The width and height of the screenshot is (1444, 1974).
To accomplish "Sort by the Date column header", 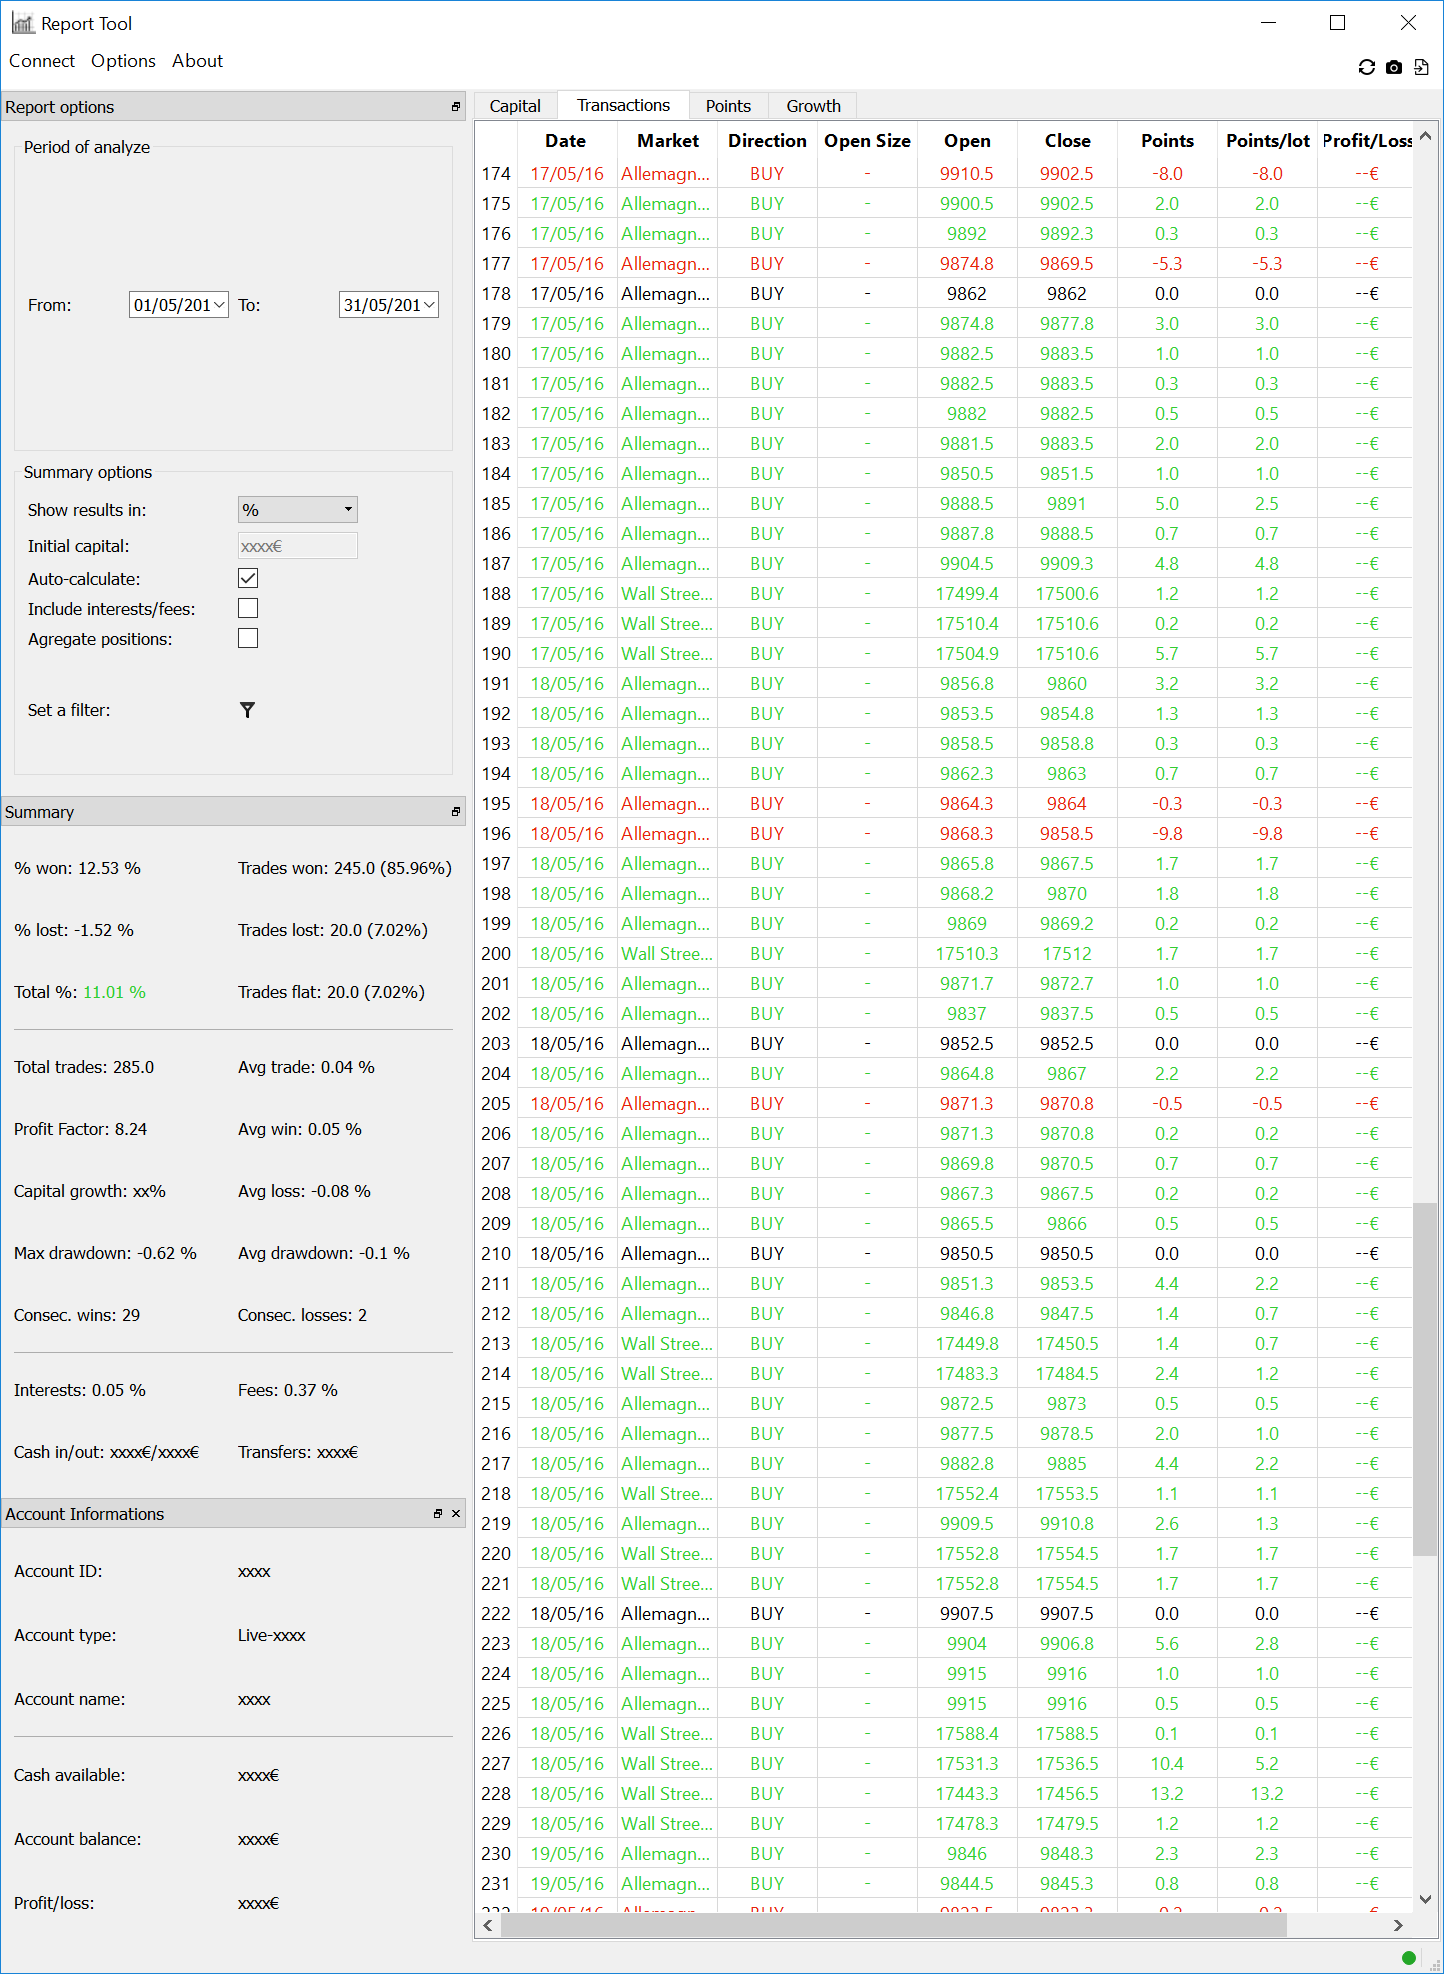I will [x=566, y=141].
